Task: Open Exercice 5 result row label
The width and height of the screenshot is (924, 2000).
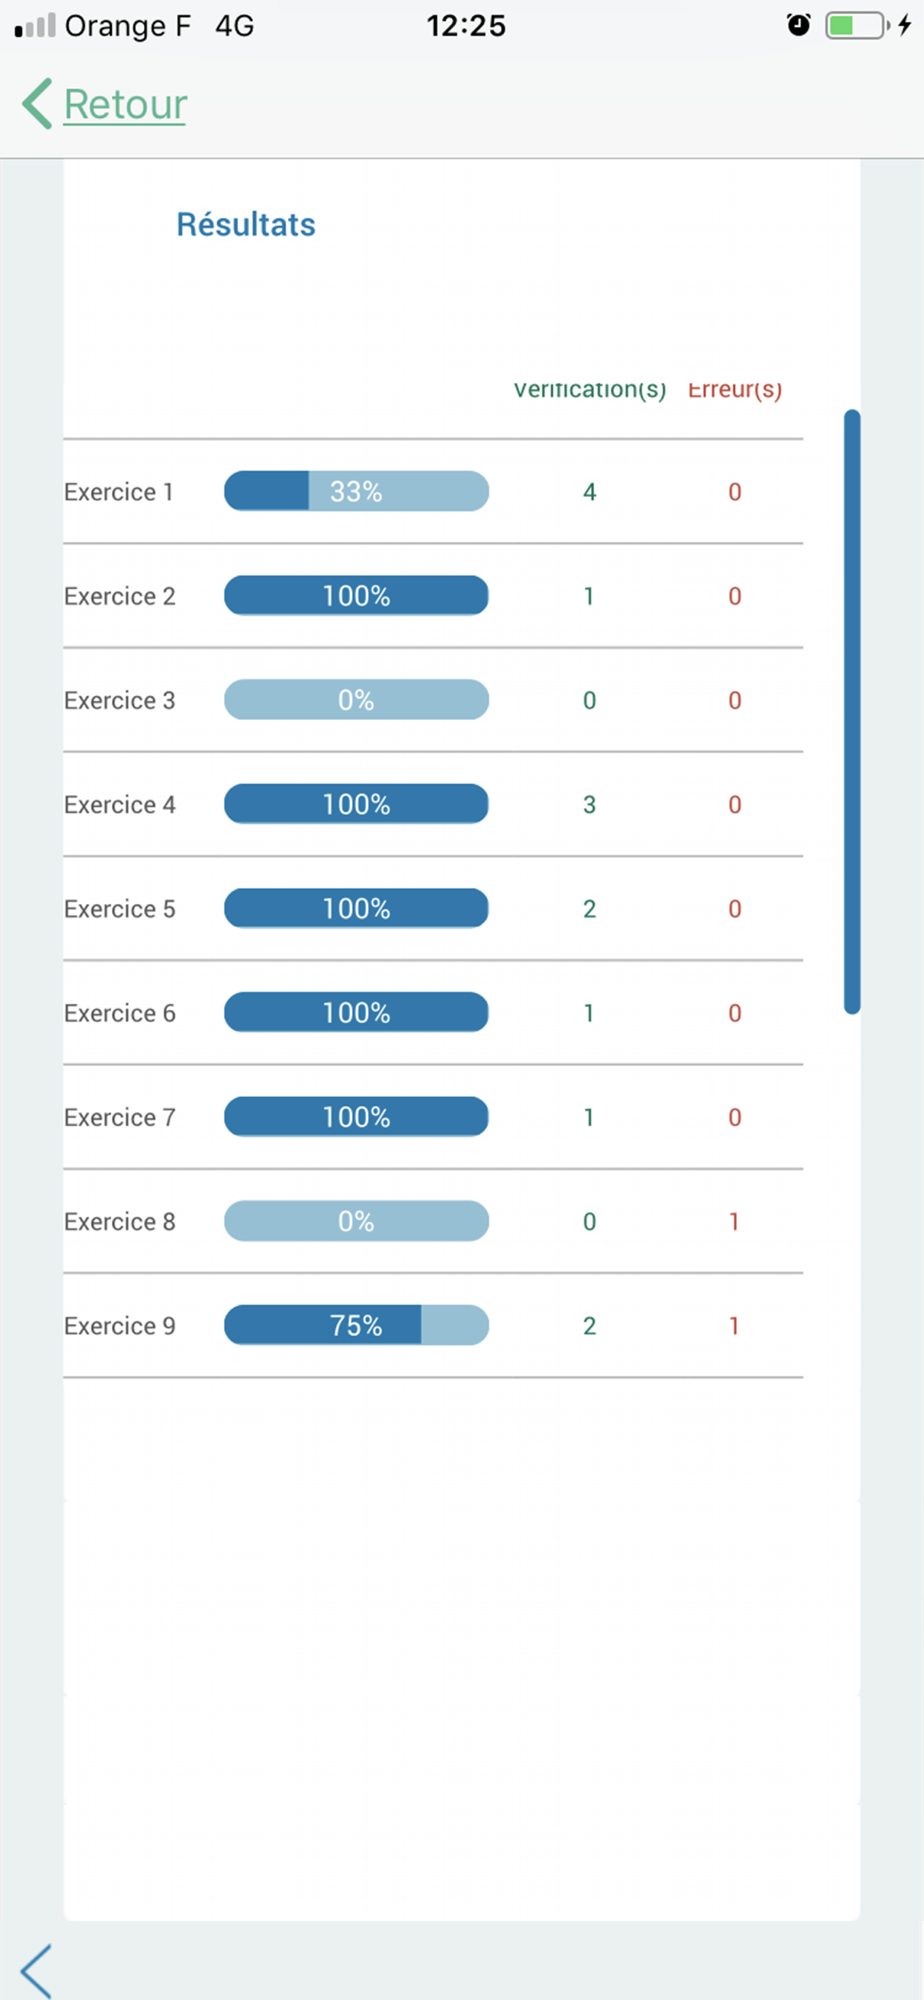Action: 120,909
